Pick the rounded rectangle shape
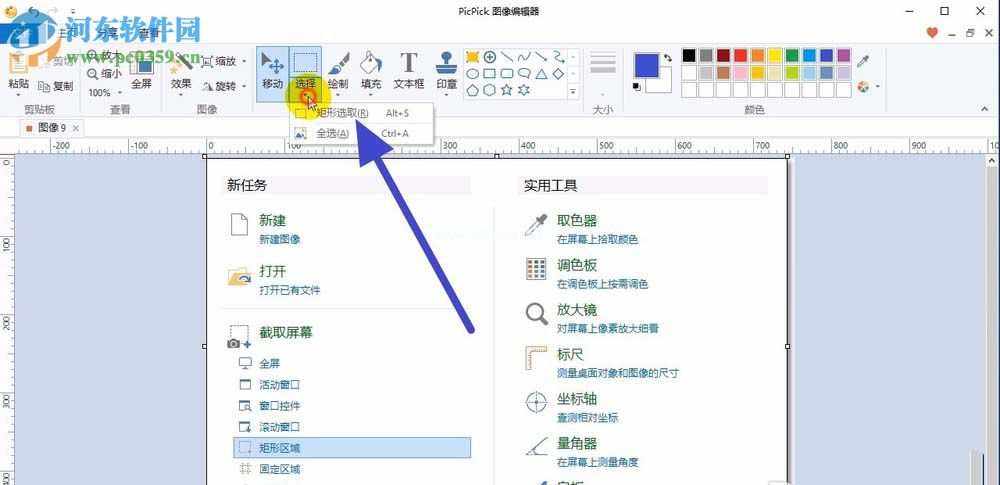Image resolution: width=1000 pixels, height=485 pixels. (x=507, y=74)
